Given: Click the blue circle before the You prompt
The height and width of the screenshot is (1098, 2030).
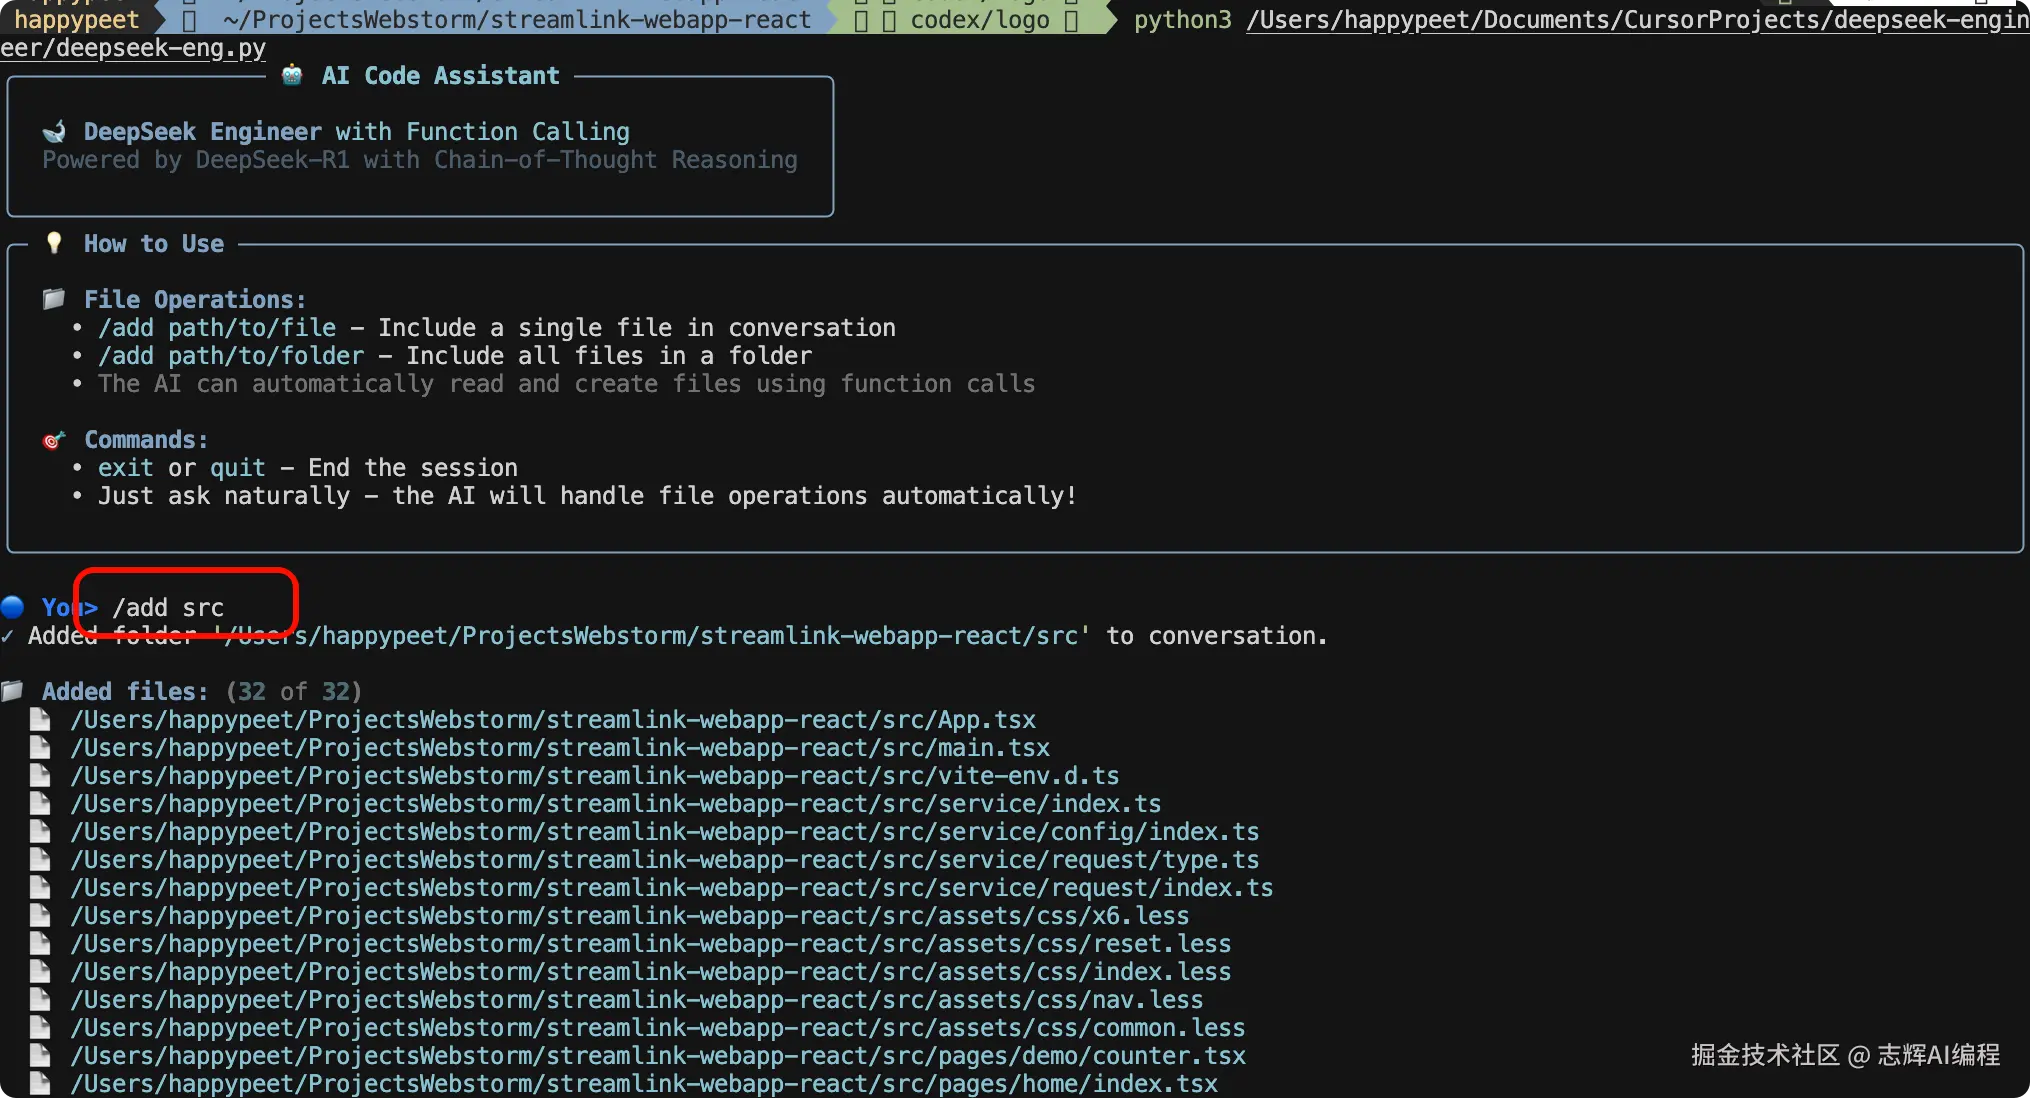Looking at the screenshot, I should coord(13,607).
